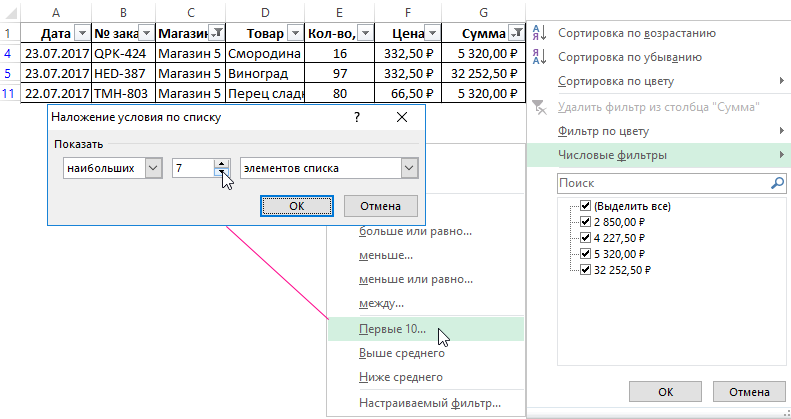Toggle the 4 227,50 ₽ checkbox
Screen dimensions: 791x419
point(585,237)
